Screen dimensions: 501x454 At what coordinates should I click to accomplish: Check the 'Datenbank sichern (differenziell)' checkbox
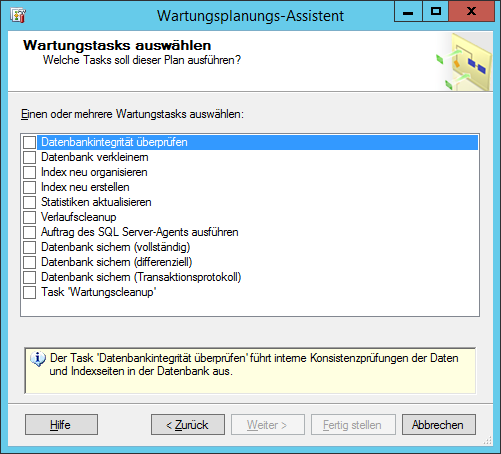(x=29, y=262)
